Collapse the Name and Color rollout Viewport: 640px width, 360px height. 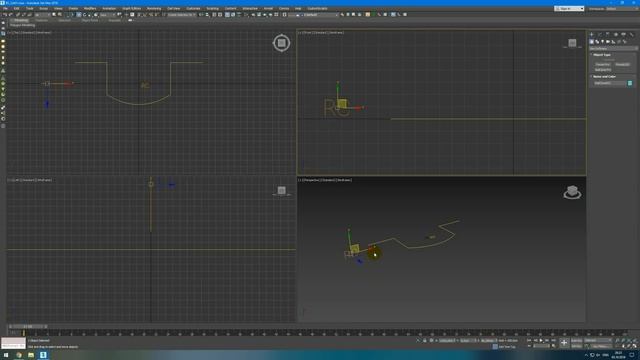pyautogui.click(x=604, y=76)
